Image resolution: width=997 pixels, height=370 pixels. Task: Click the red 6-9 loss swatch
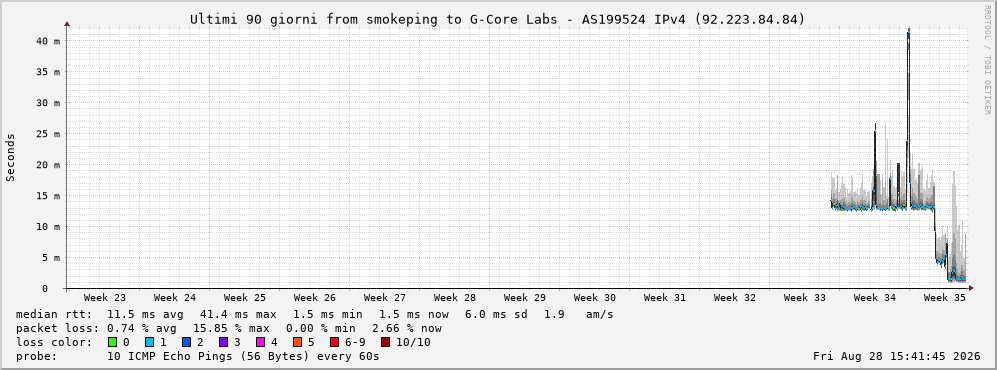pyautogui.click(x=334, y=342)
